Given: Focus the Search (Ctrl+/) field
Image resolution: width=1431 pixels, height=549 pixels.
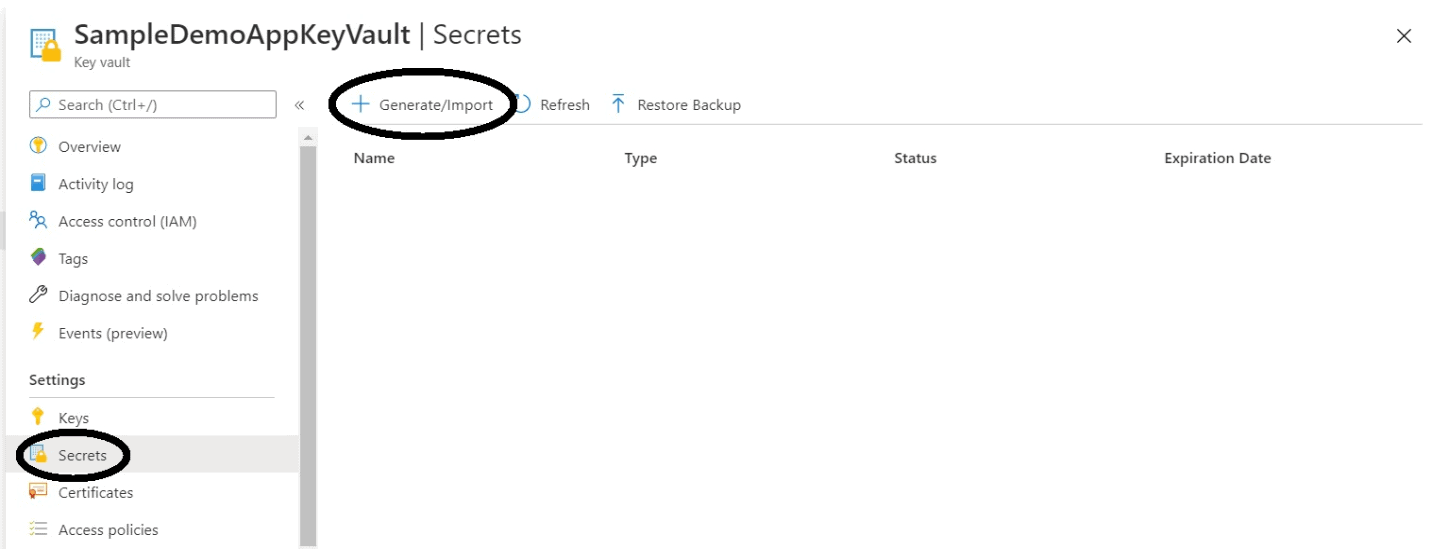Looking at the screenshot, I should point(153,104).
